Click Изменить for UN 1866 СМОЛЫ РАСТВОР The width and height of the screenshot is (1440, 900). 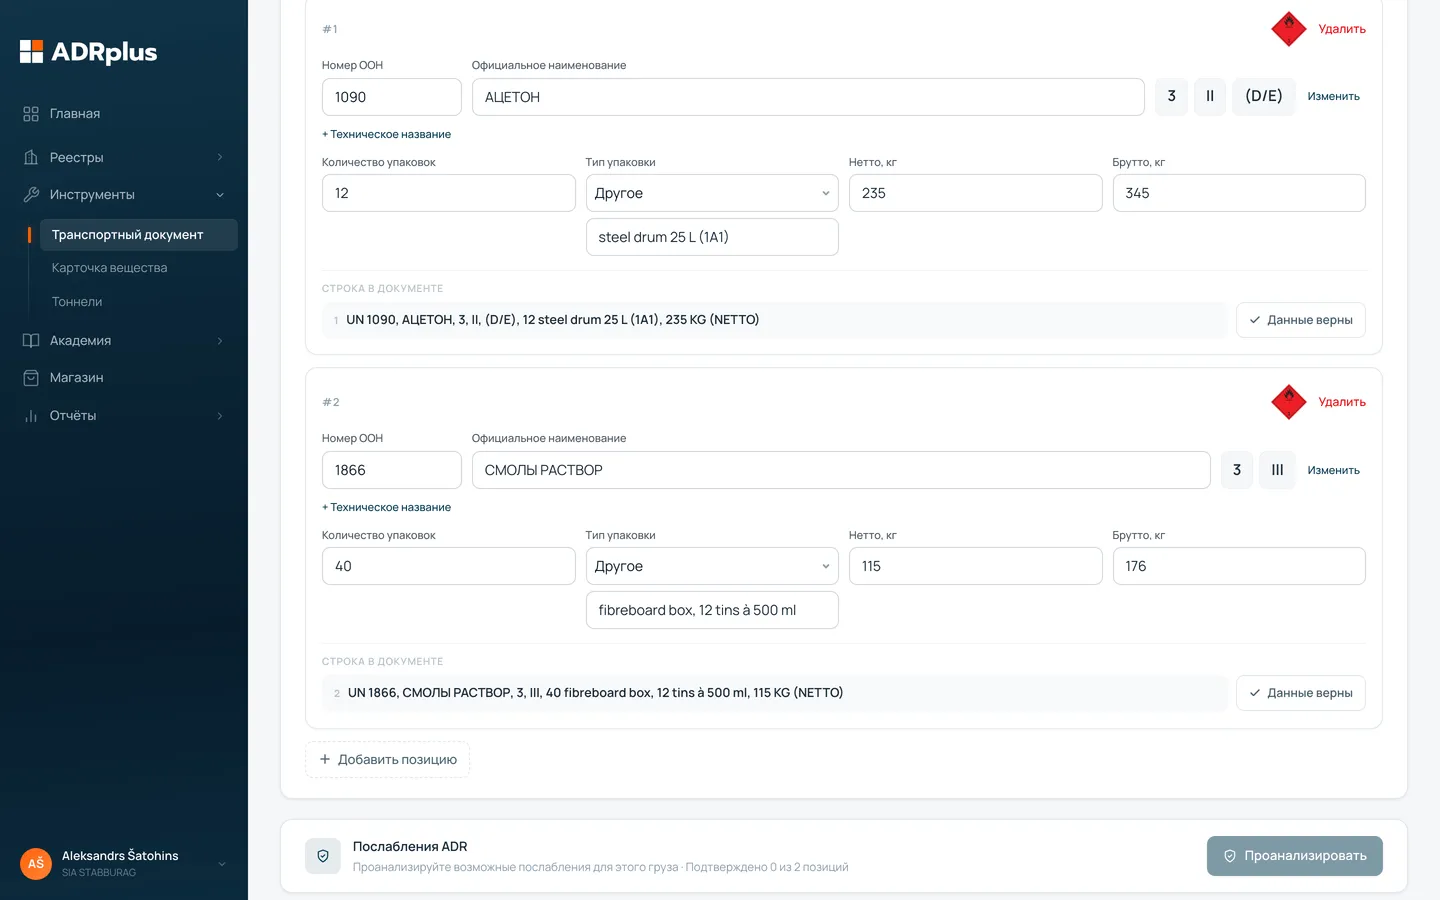click(x=1334, y=470)
